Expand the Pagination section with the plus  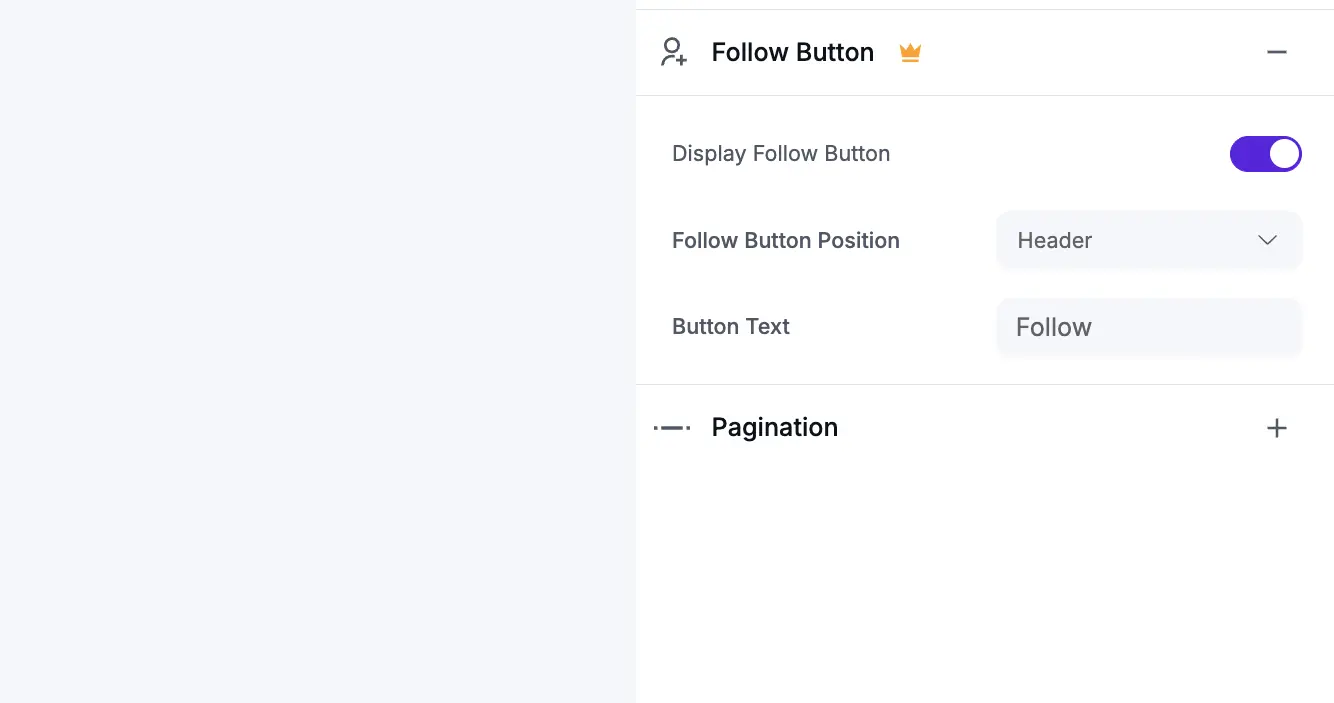[1277, 427]
